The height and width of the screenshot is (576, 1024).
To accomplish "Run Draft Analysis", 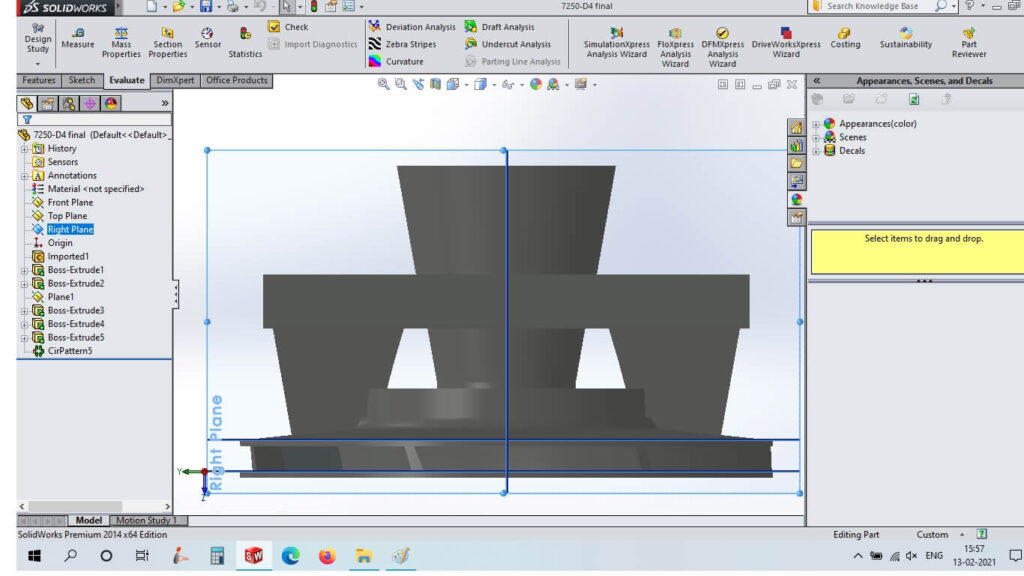I will [500, 27].
